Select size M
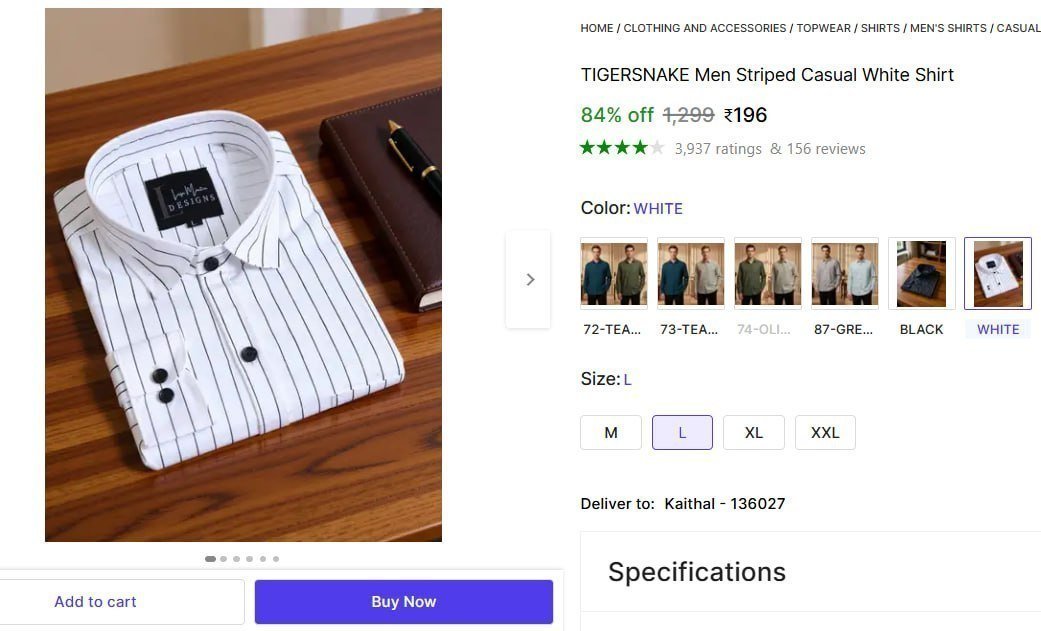The image size is (1041, 631). [x=610, y=432]
